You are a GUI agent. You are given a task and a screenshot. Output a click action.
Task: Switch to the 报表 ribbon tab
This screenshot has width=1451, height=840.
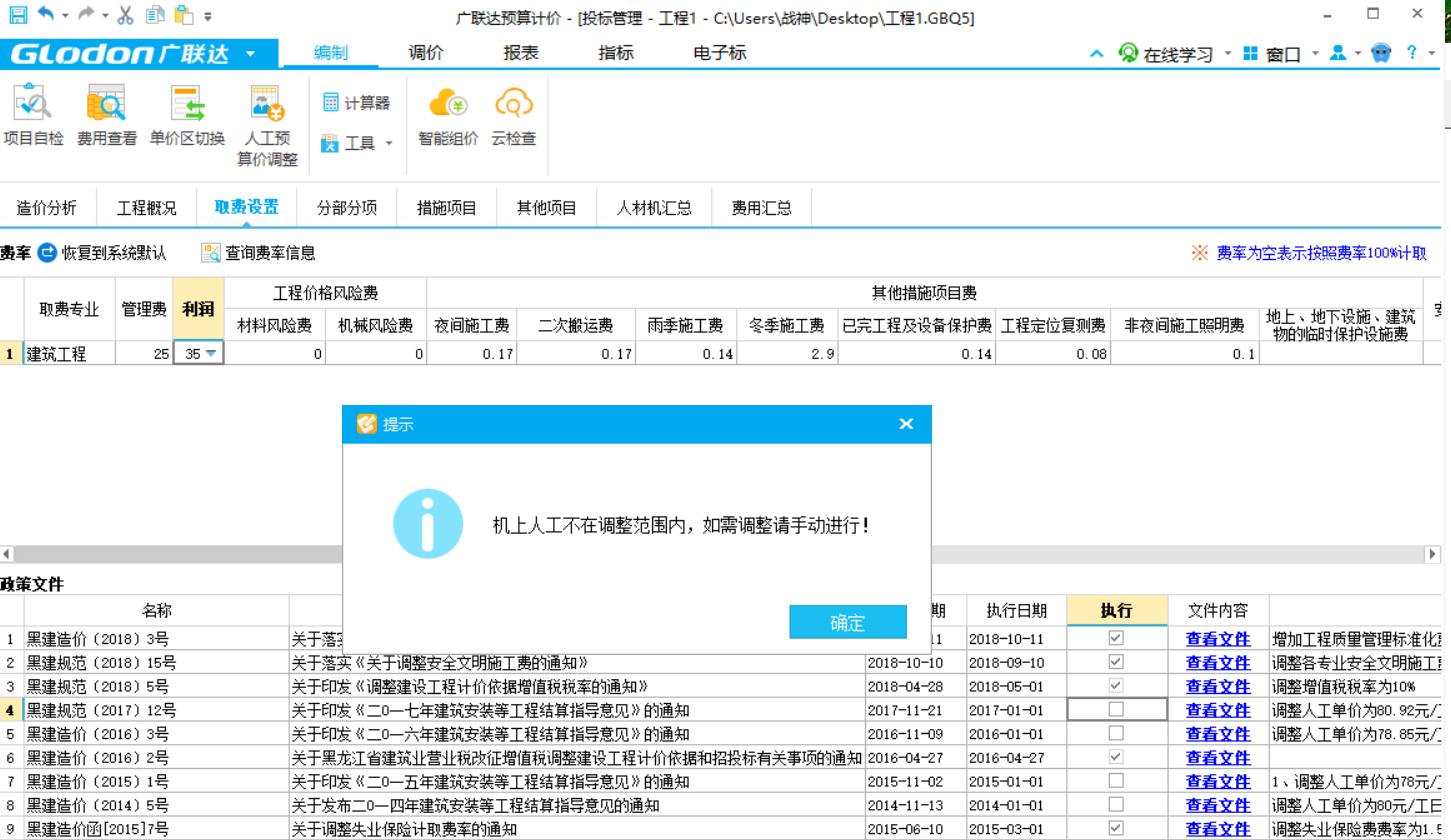coord(521,53)
